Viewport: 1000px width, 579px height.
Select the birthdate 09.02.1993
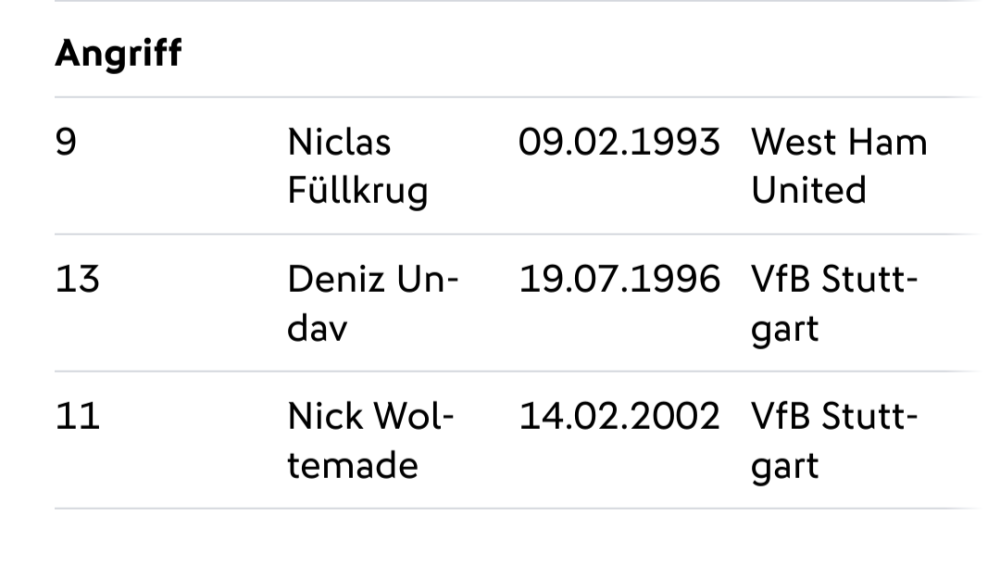coord(619,143)
